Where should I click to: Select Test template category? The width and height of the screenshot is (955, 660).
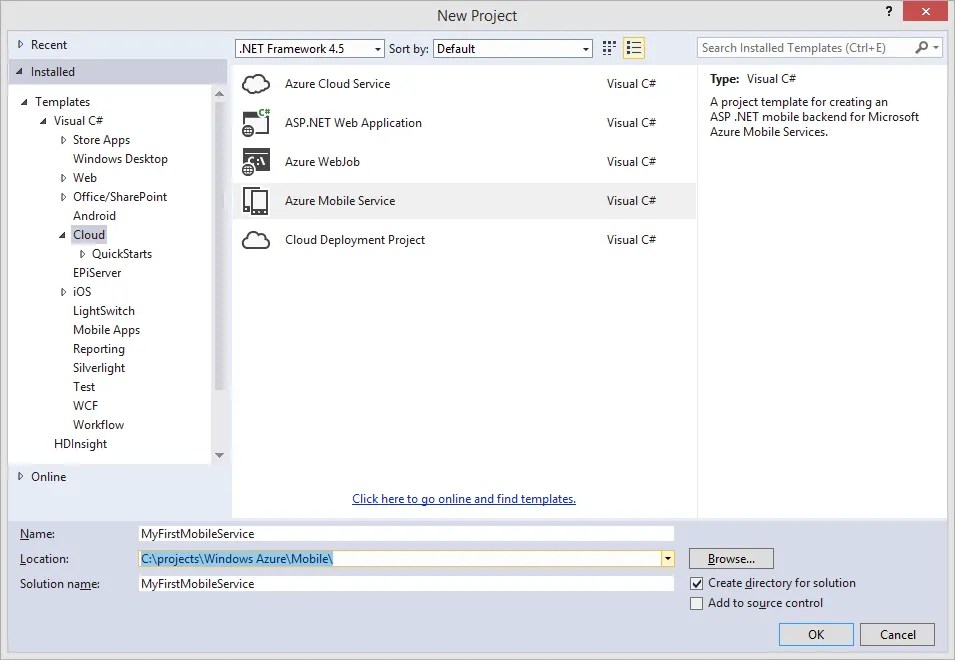pyautogui.click(x=84, y=387)
